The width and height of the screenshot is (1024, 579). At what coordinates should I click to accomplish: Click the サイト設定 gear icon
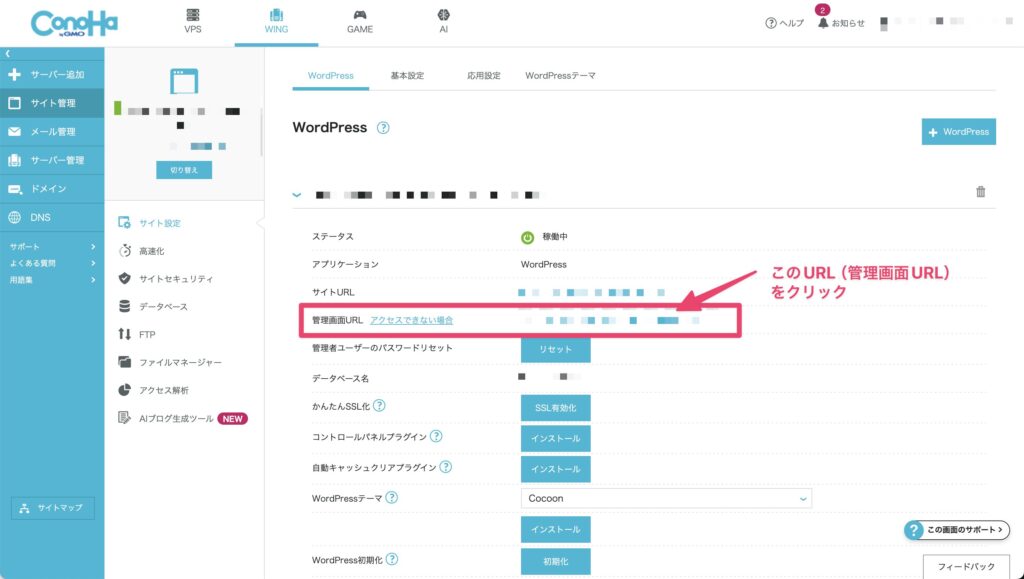pos(124,223)
